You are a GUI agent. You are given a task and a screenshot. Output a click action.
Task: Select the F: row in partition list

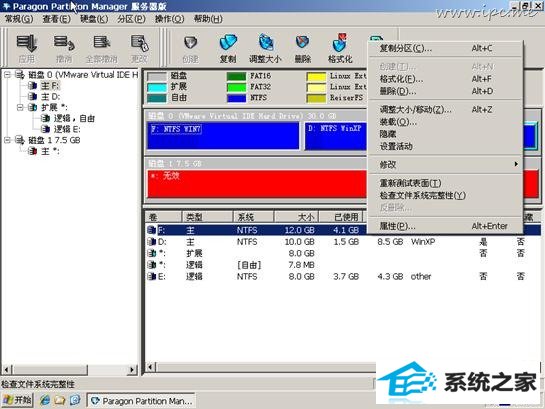point(343,230)
